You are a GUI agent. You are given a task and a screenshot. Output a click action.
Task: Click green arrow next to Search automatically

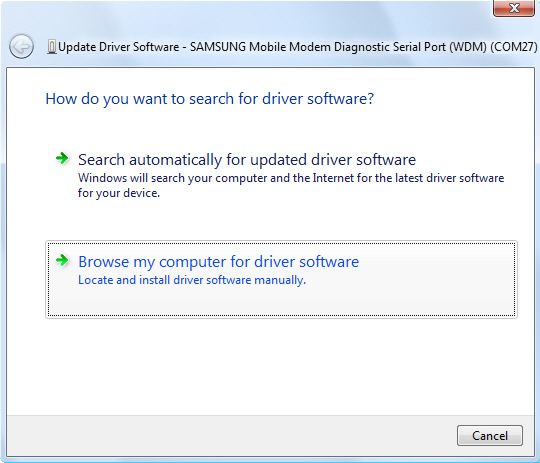coord(62,158)
